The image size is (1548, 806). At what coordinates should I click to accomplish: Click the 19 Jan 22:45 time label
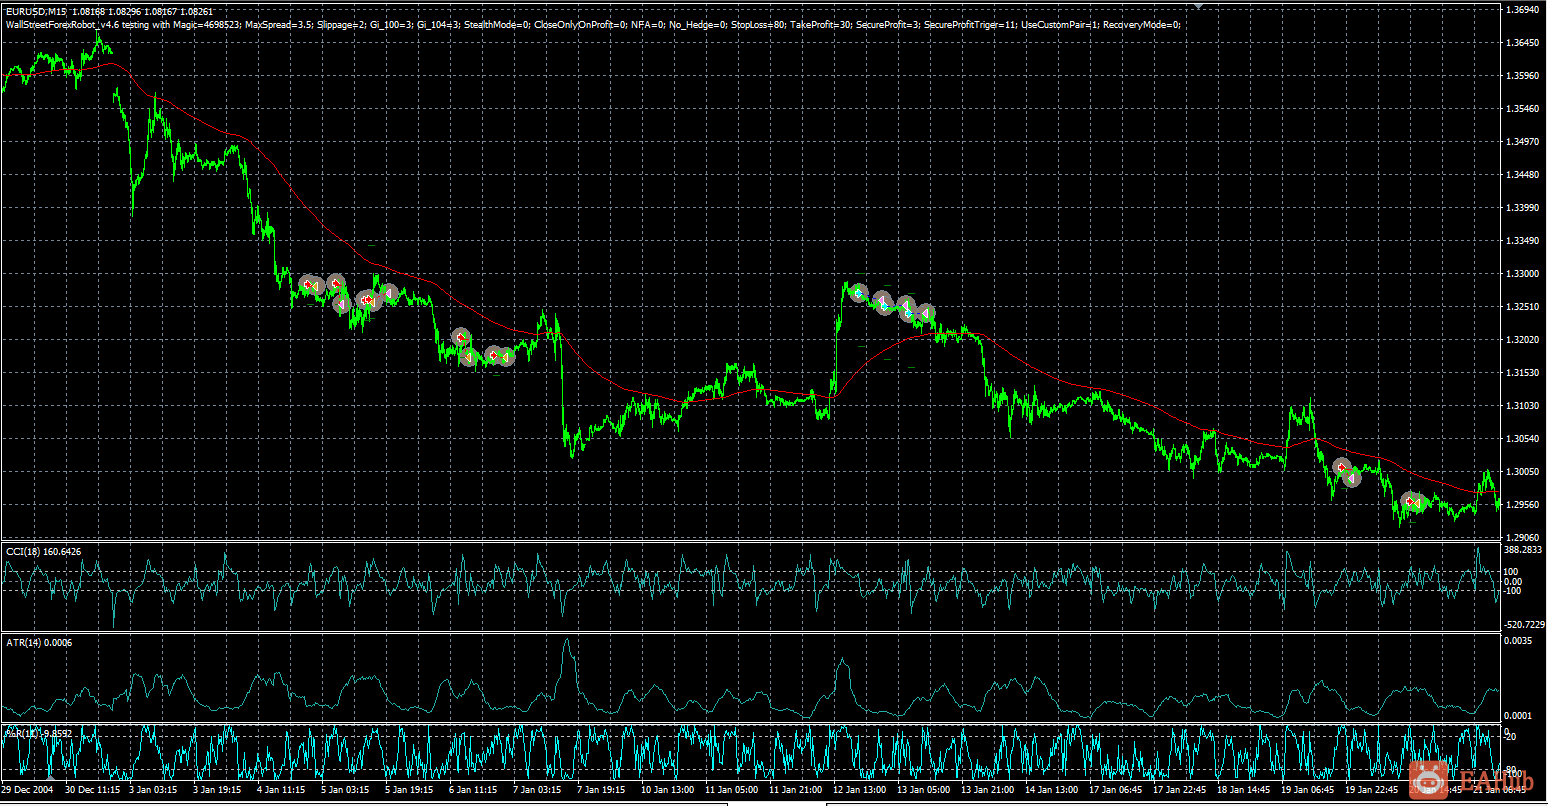click(1371, 789)
